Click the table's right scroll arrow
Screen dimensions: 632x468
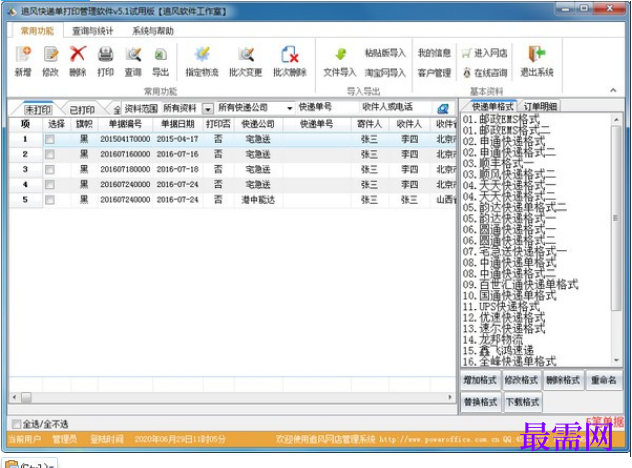[x=450, y=397]
